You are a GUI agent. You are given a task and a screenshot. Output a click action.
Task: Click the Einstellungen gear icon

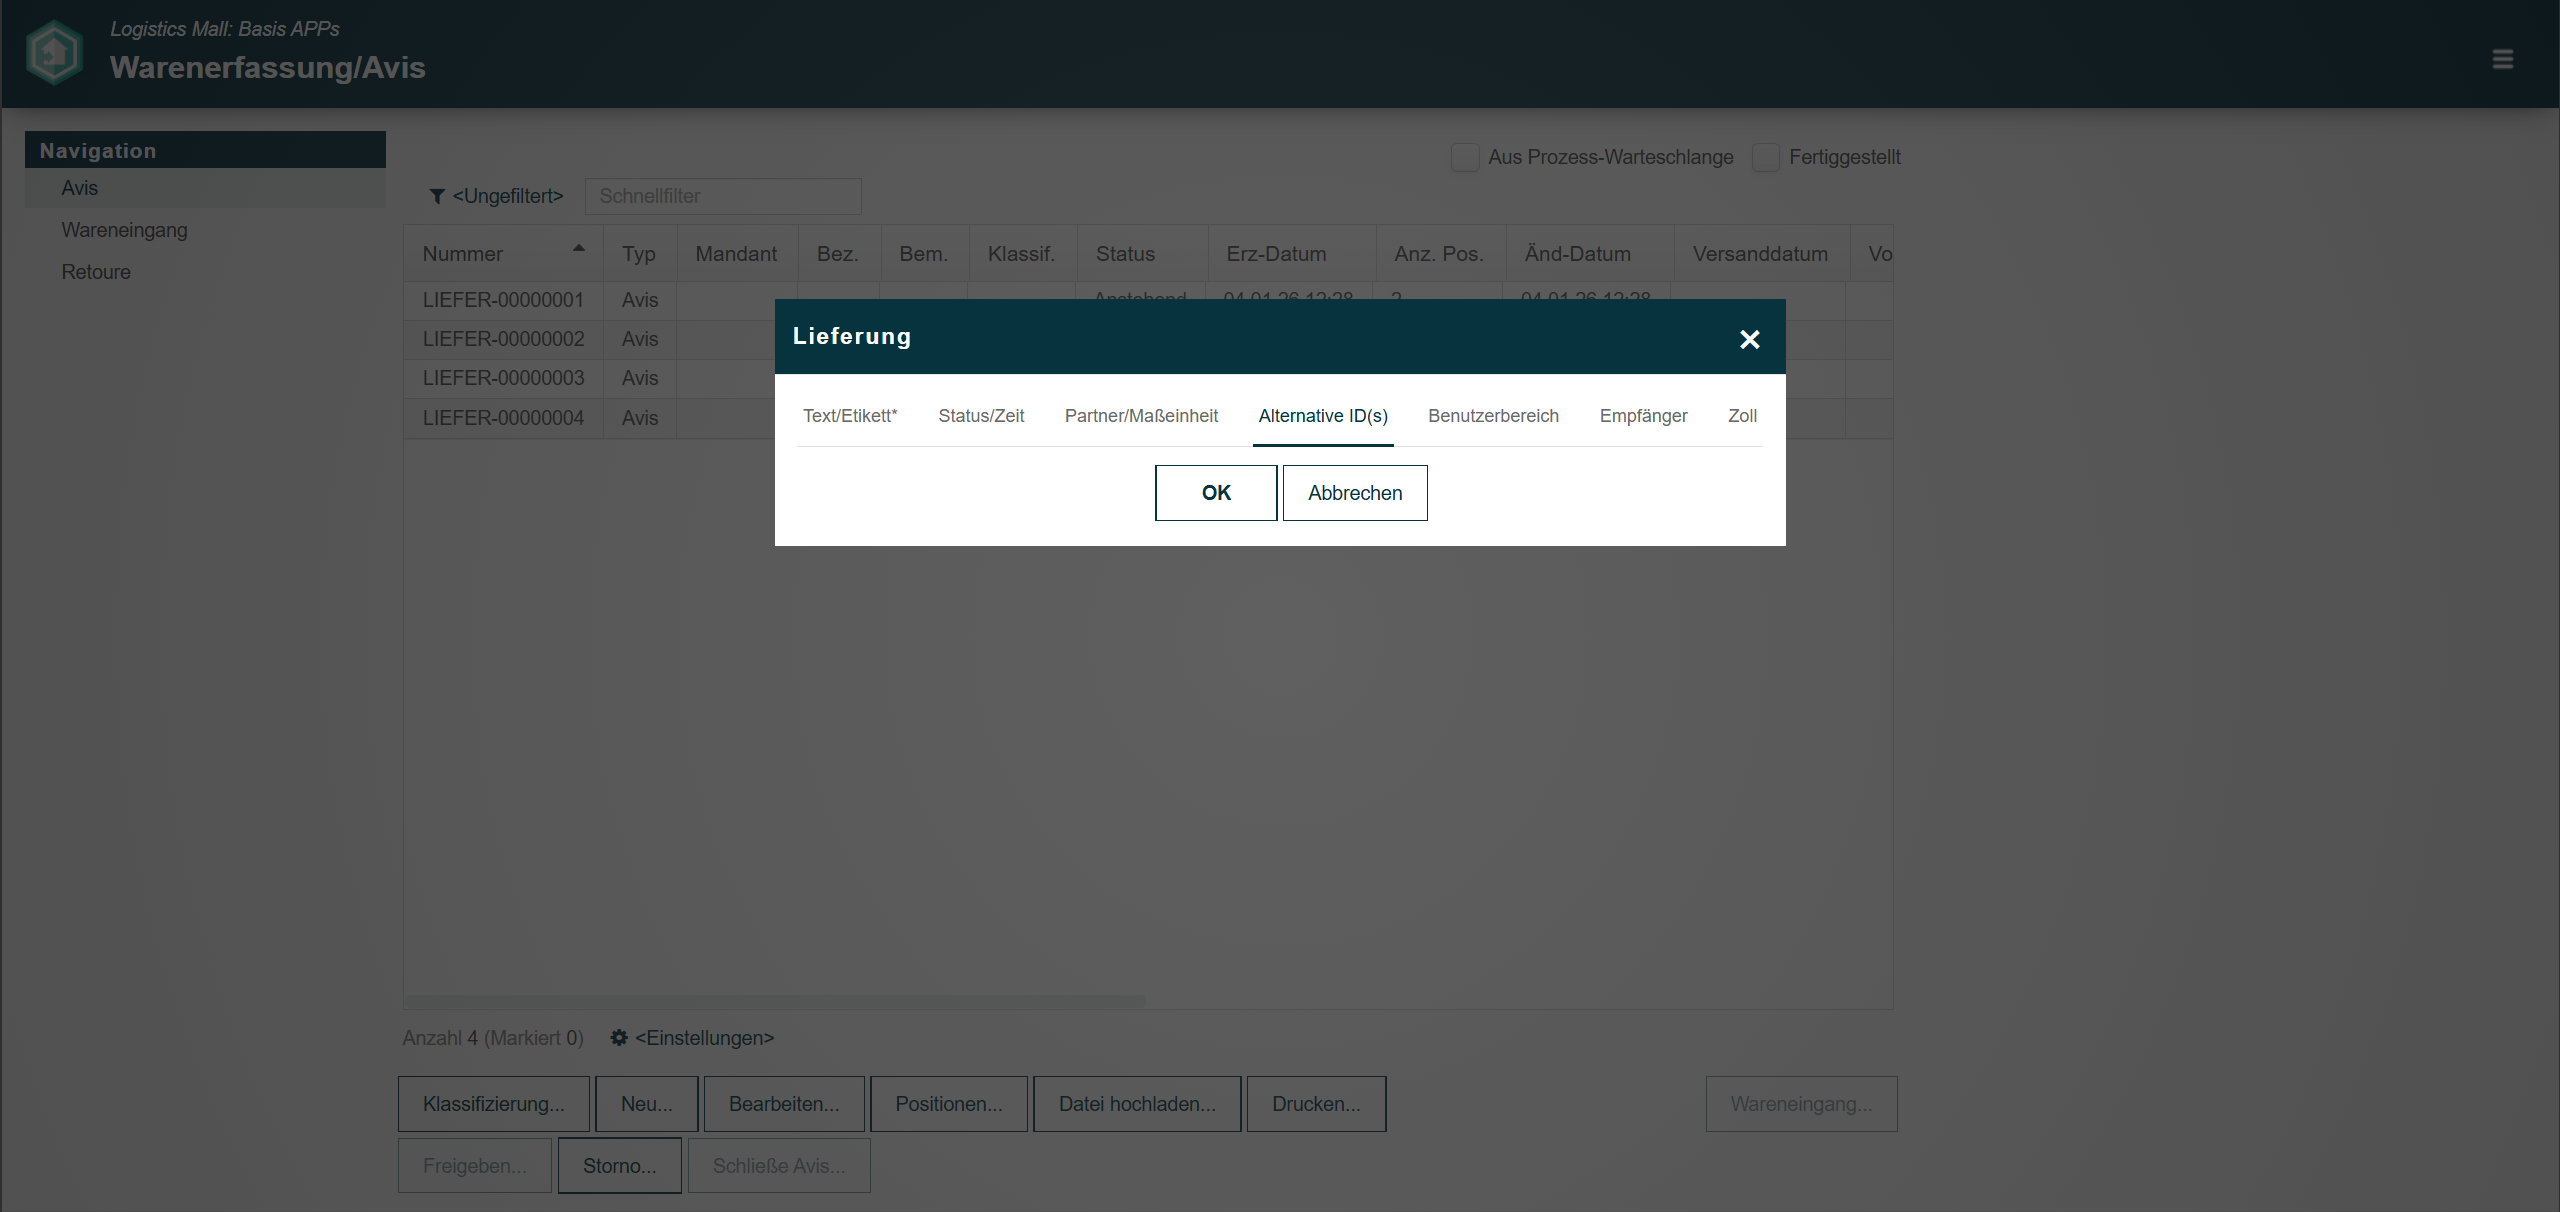[619, 1038]
